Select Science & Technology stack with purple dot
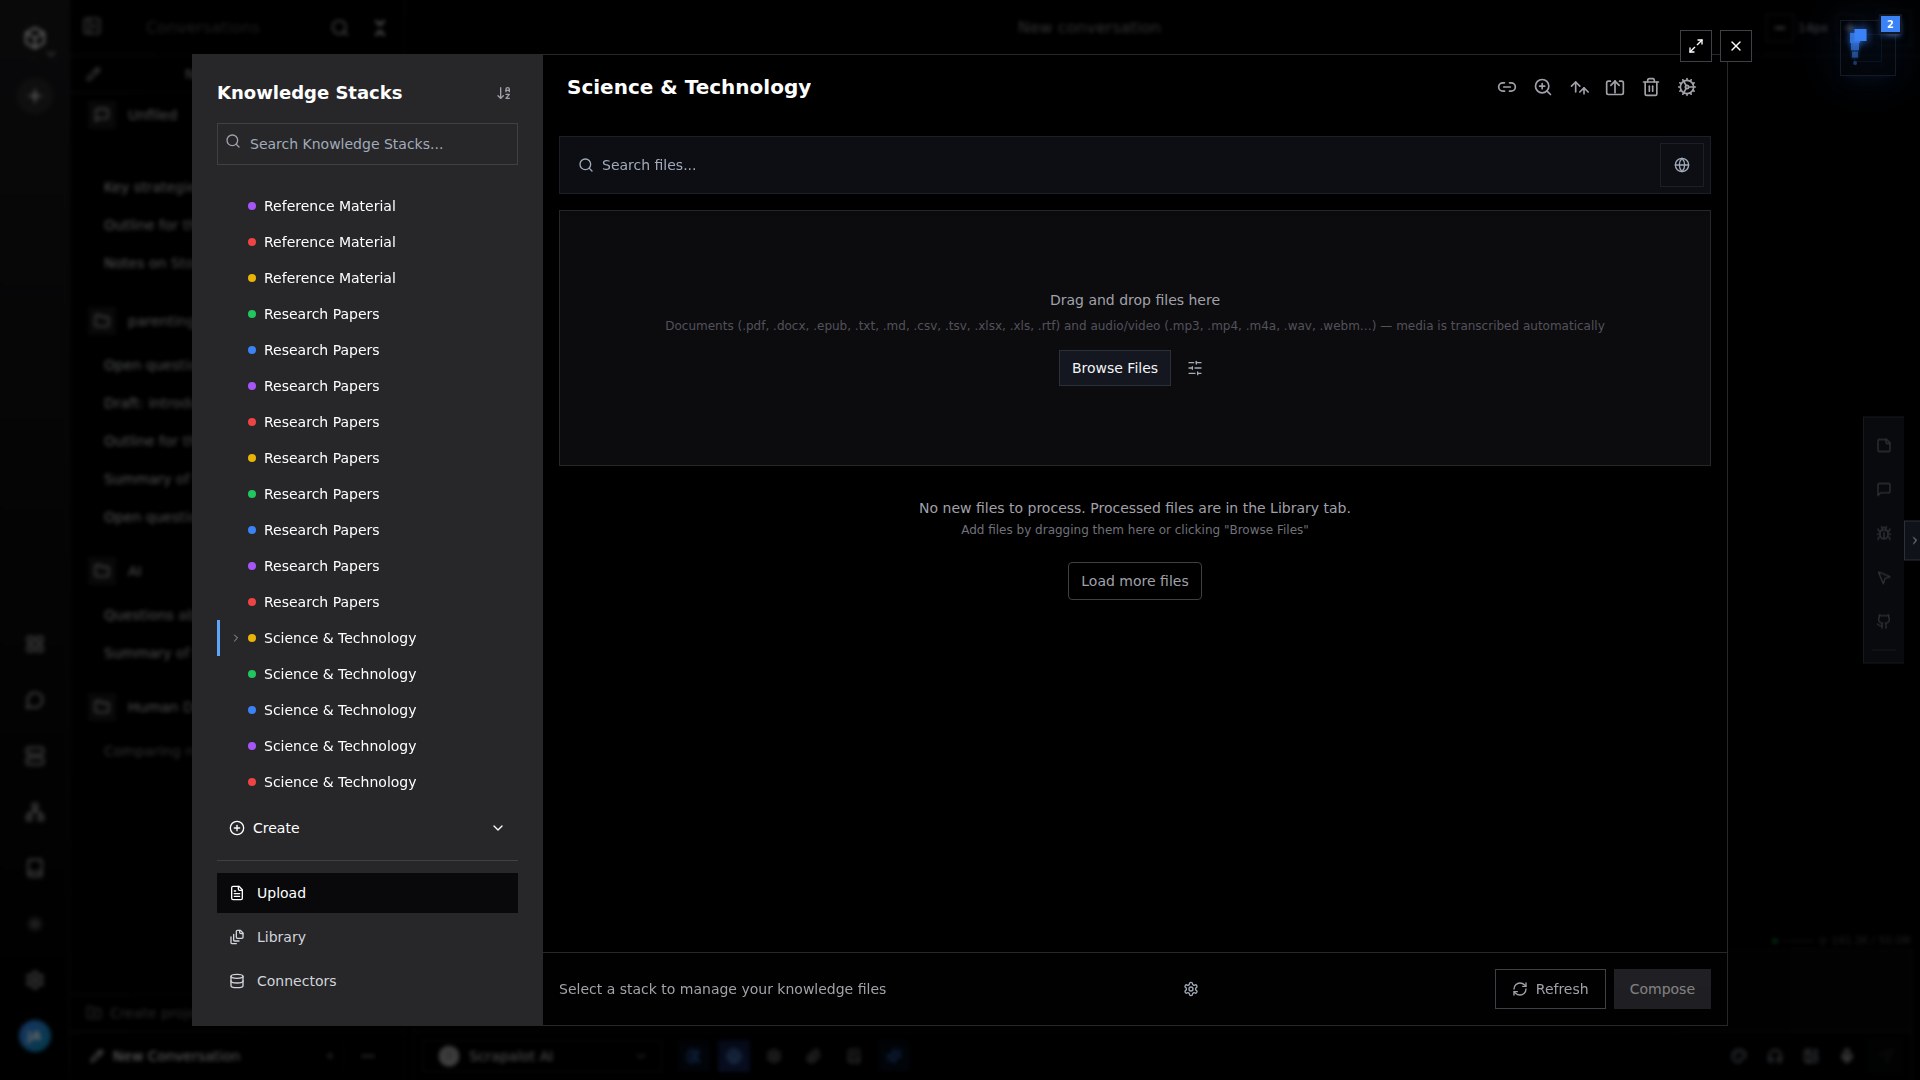 point(367,746)
